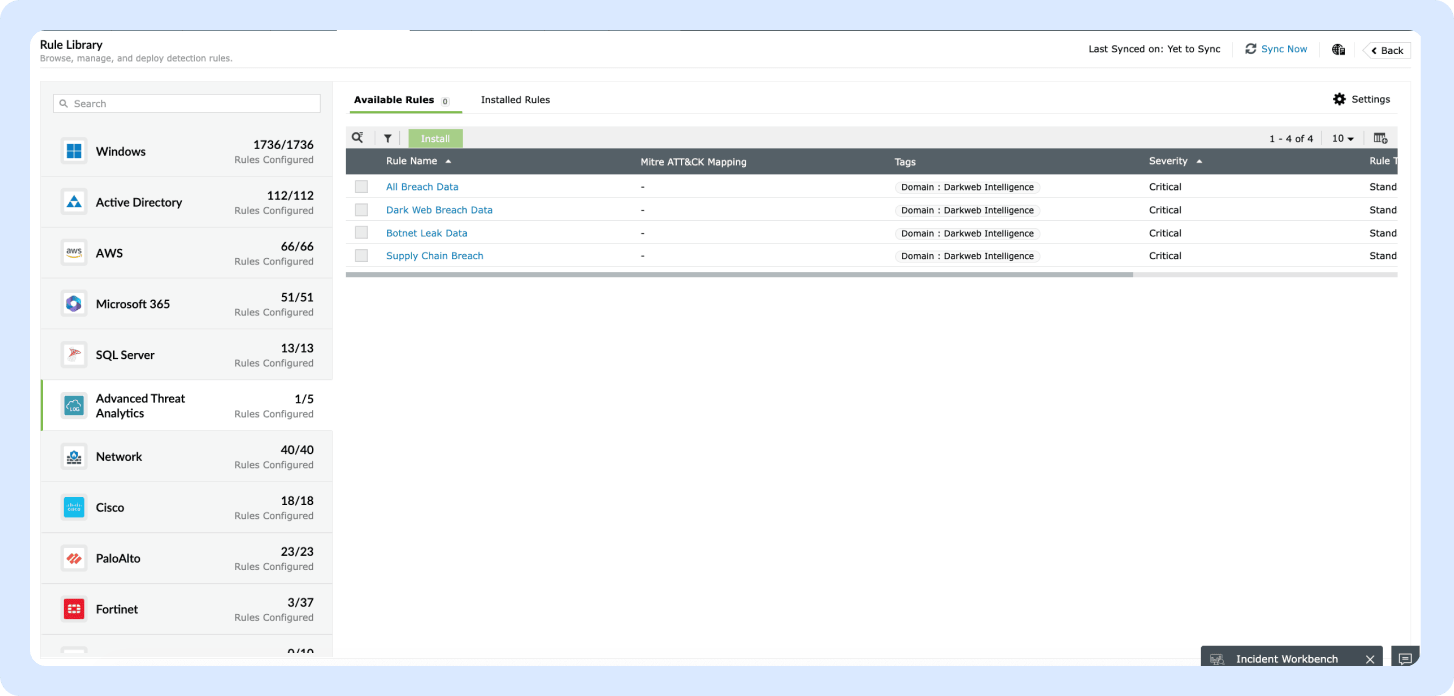Open the rule filter funnel icon

[388, 139]
